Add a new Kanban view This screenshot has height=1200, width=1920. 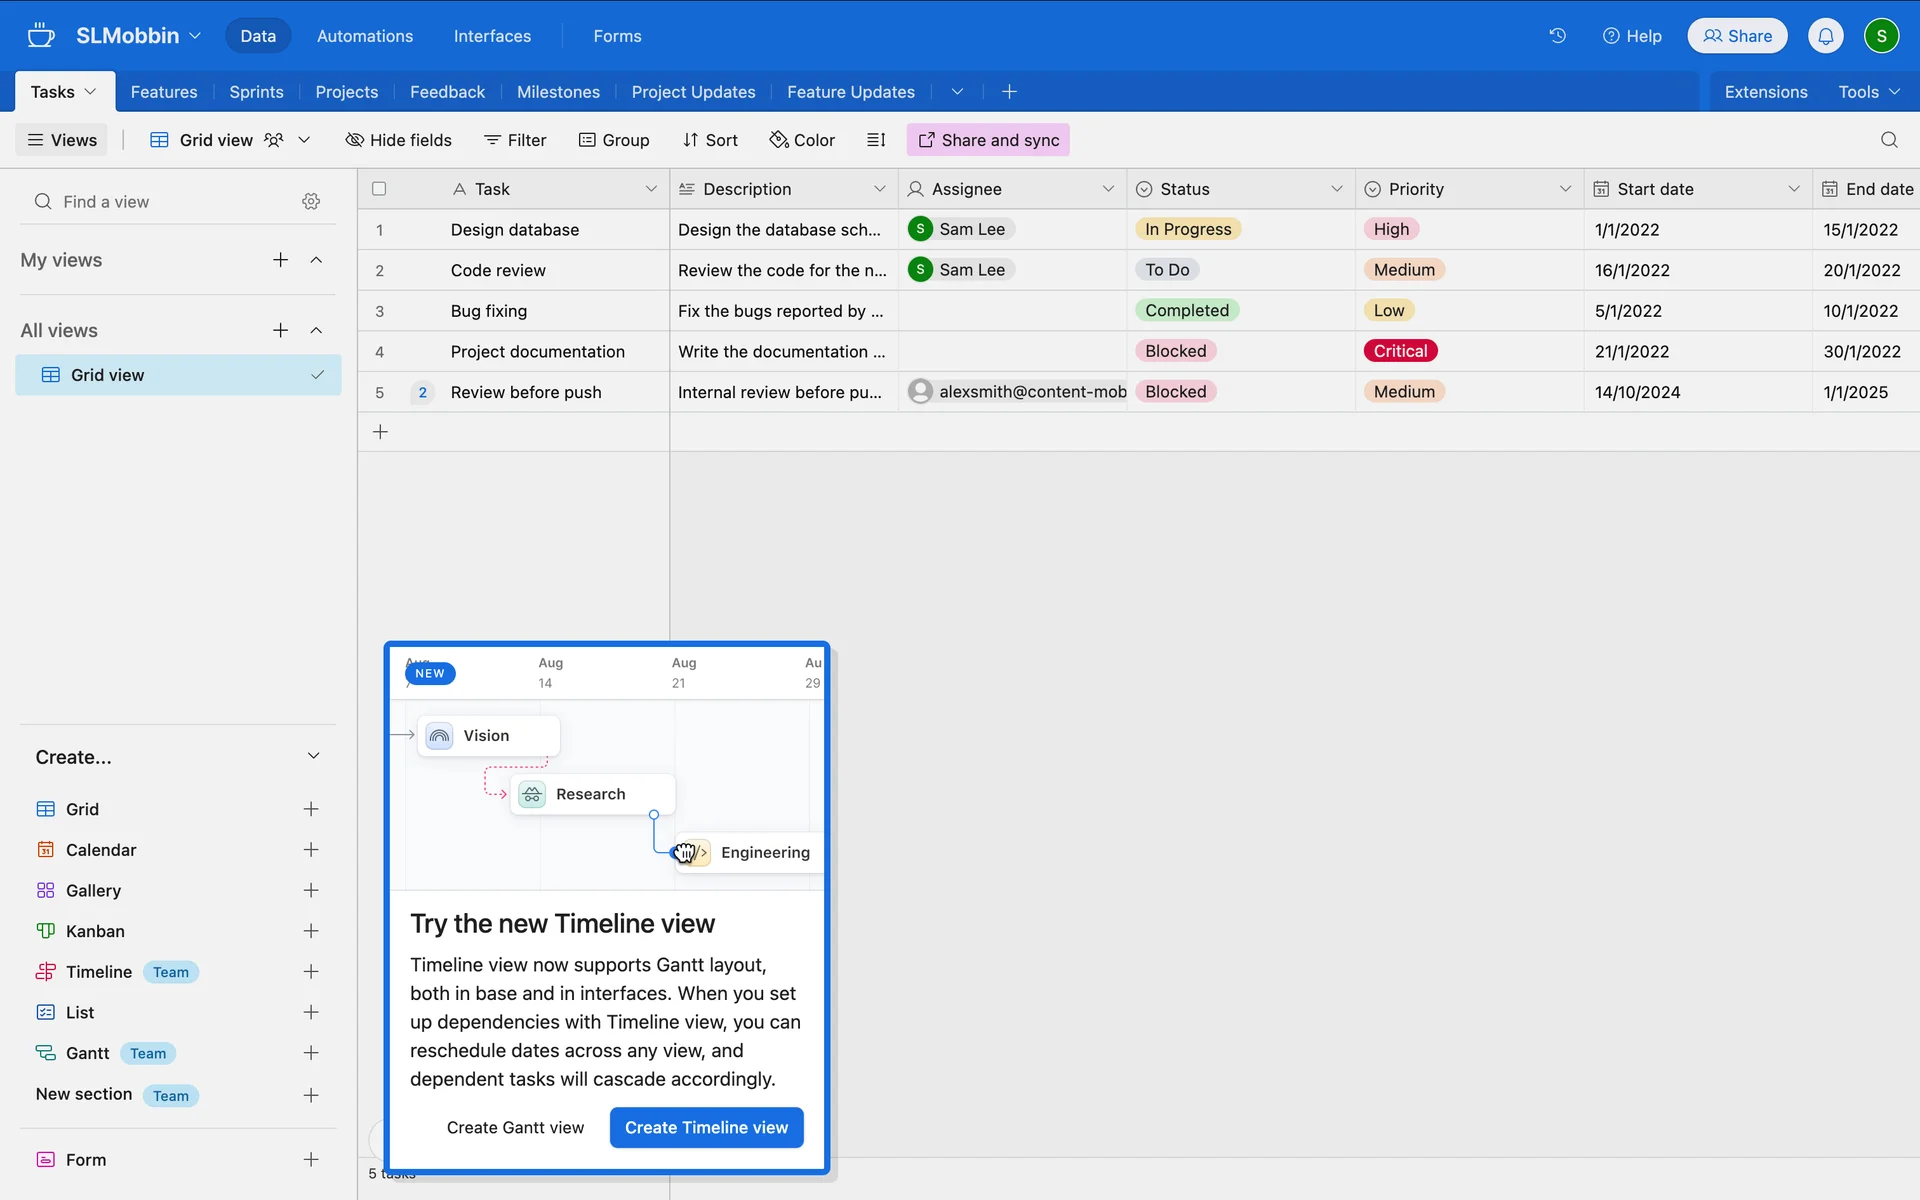311,931
